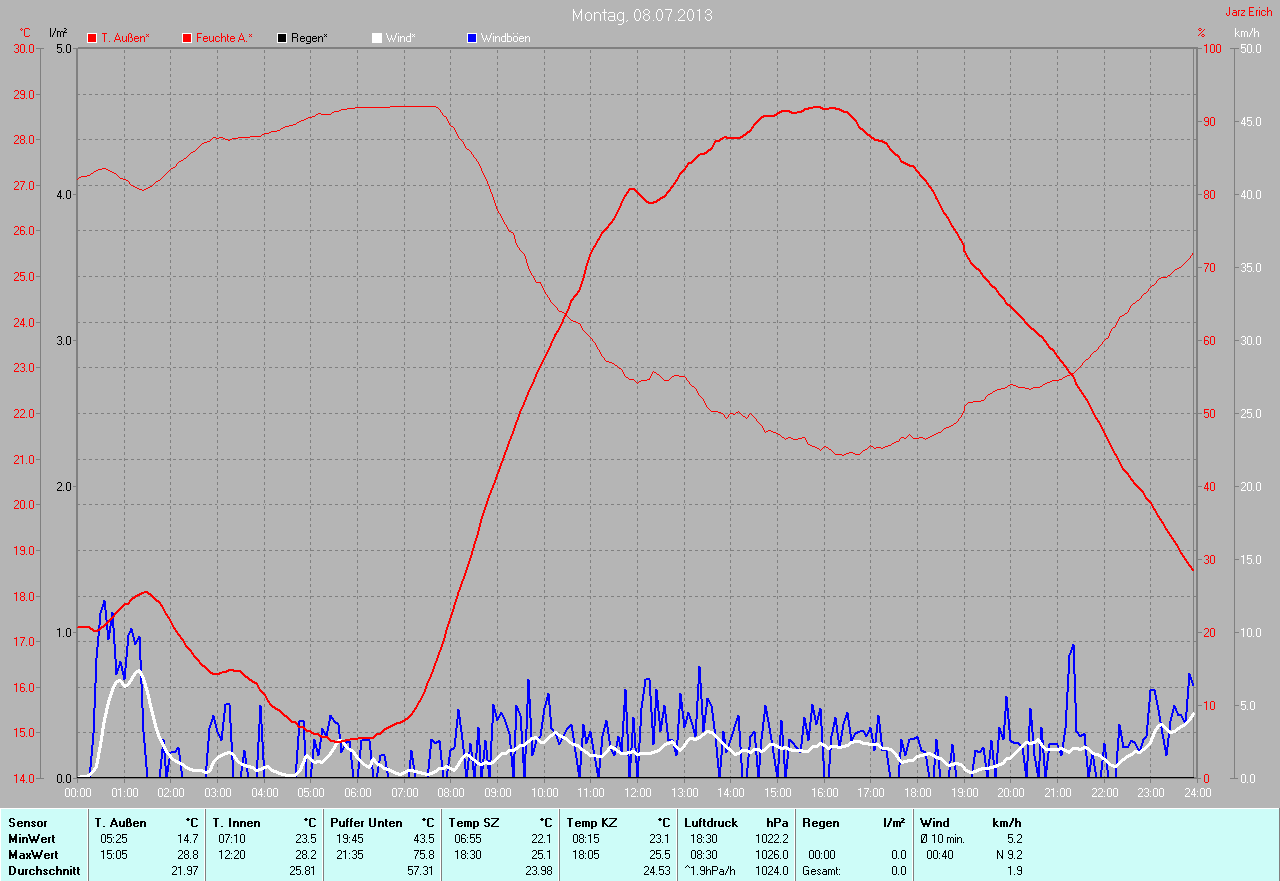Viewport: 1280px width, 881px height.
Task: Click the red T. Außen legend square
Action: (92, 38)
